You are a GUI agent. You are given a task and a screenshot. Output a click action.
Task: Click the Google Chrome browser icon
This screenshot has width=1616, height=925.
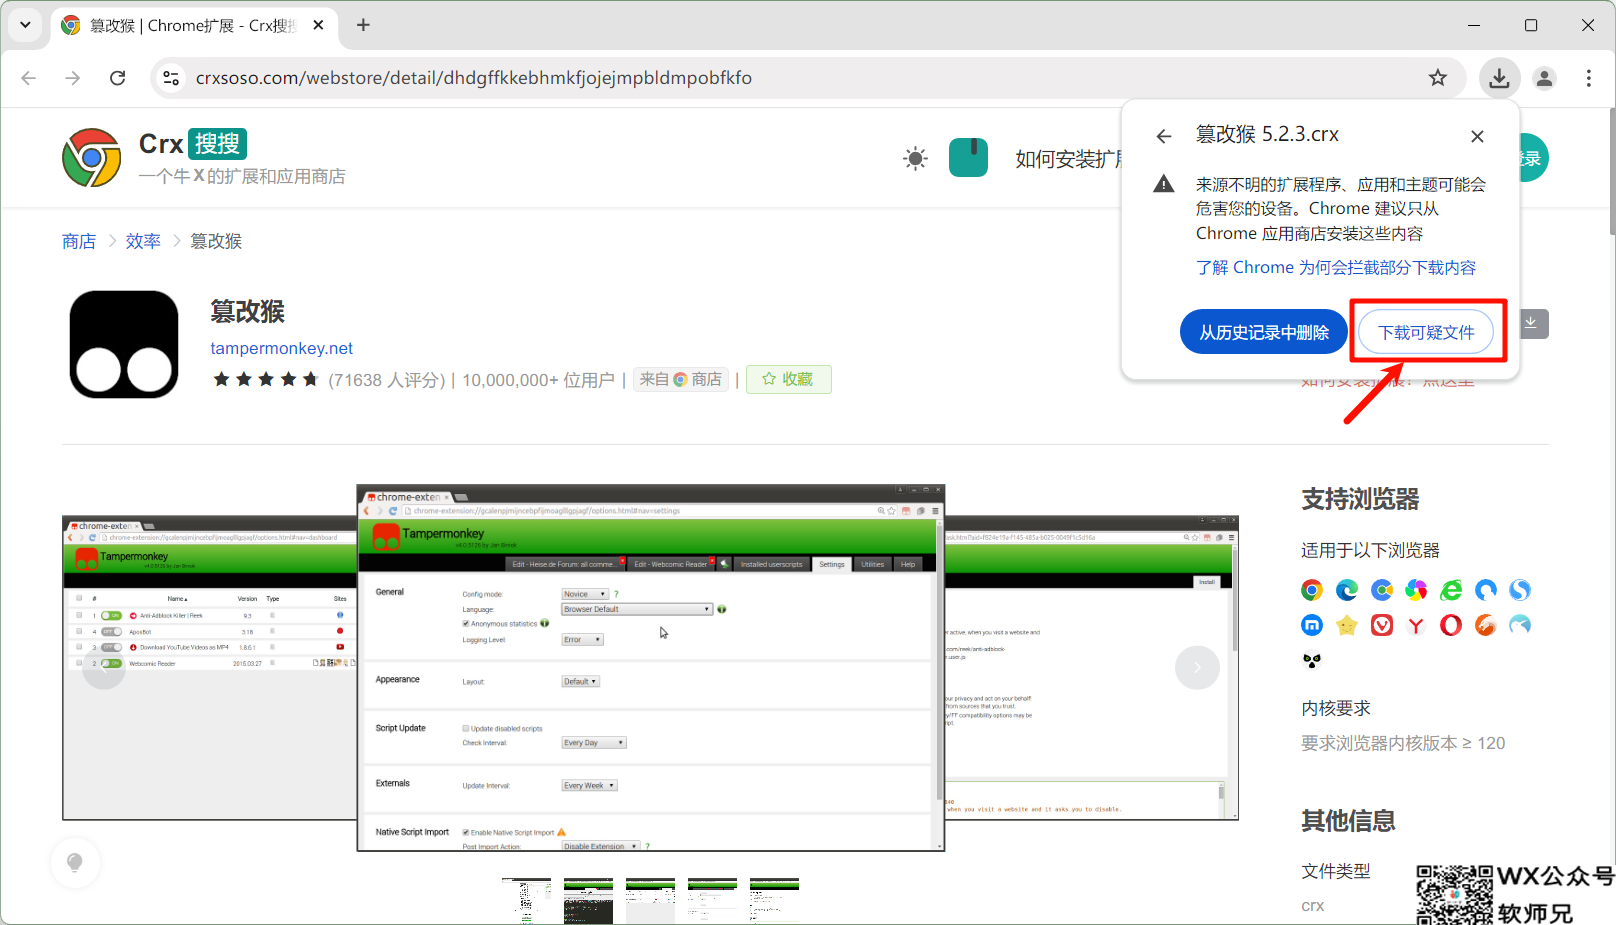point(1312,590)
